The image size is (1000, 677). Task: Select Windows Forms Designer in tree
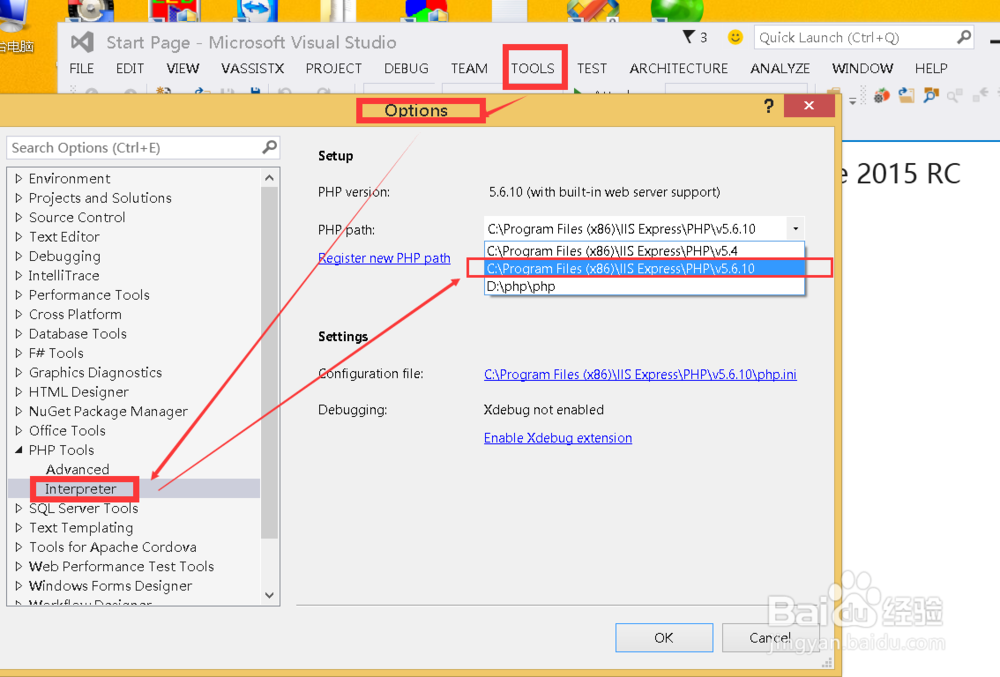tap(110, 586)
